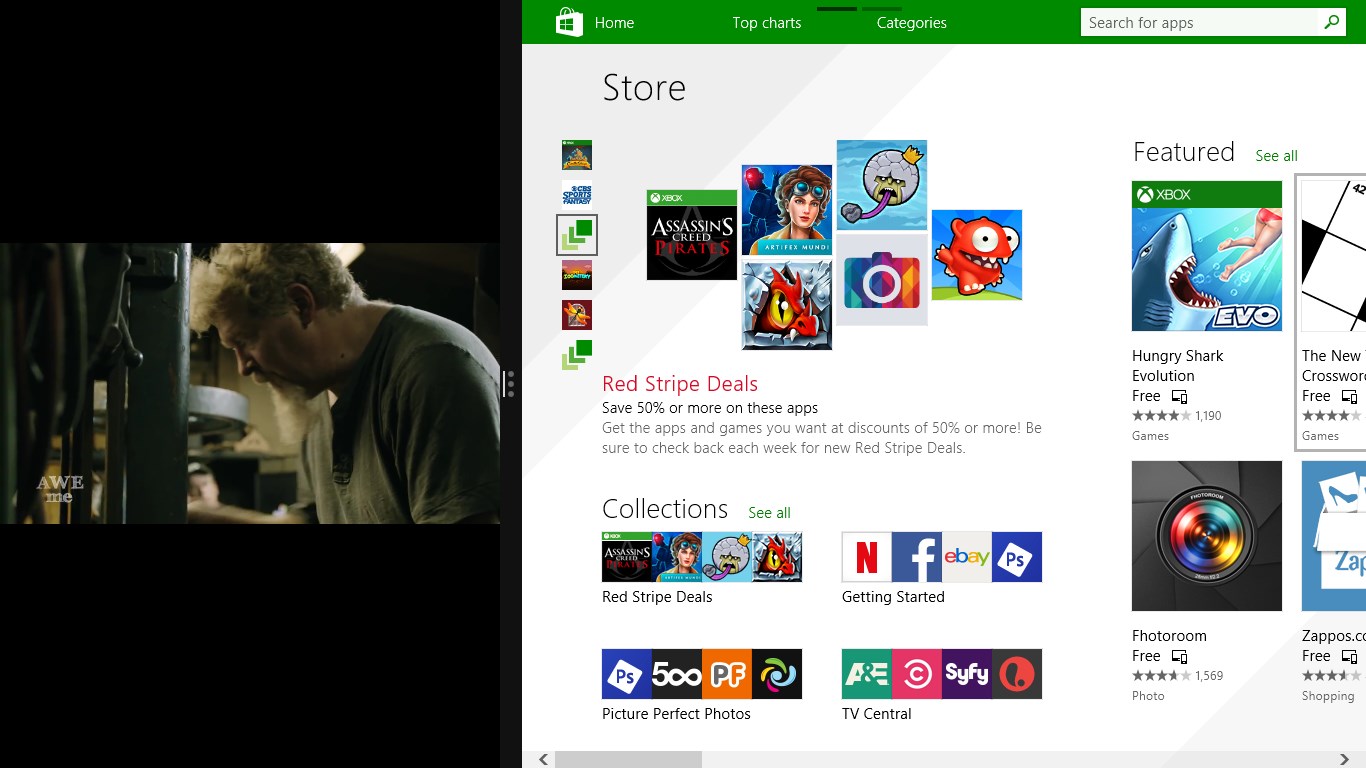Click the magnifier search icon
This screenshot has height=768, width=1366.
tap(1331, 22)
